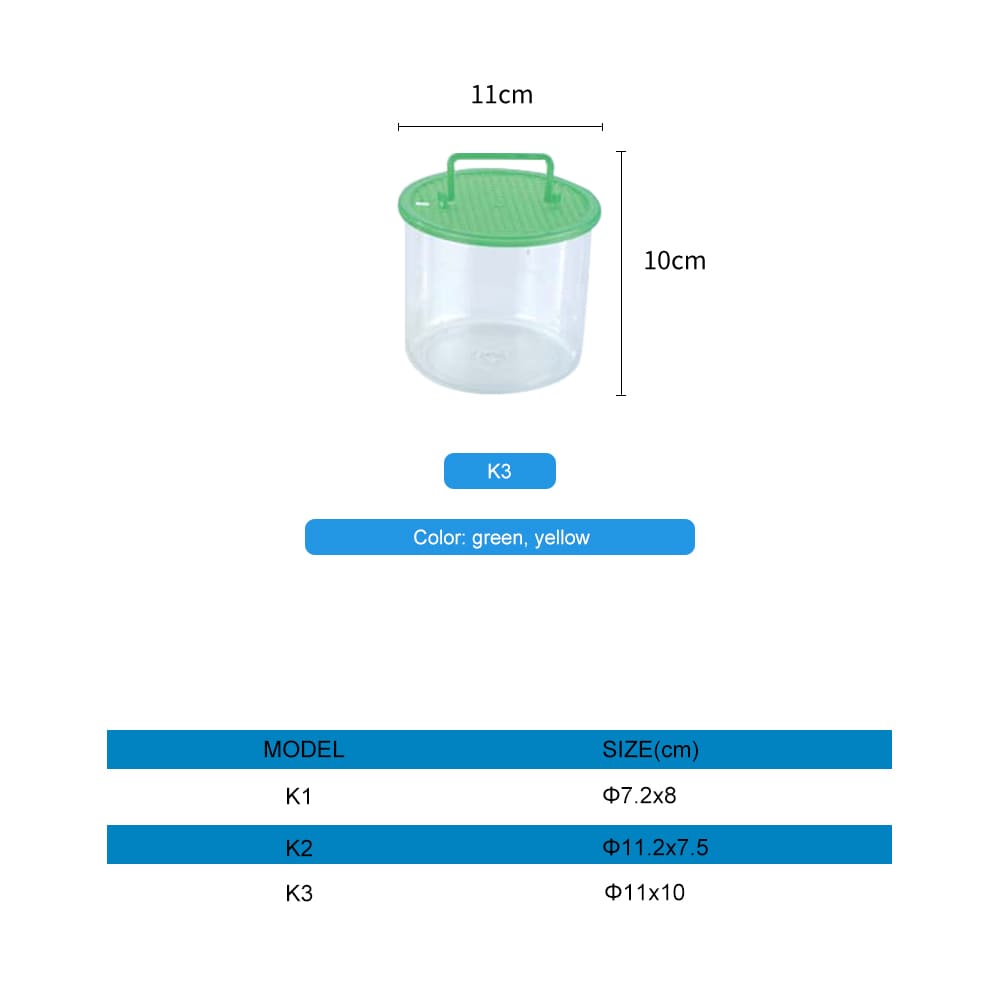Click the blue K3 model badge
Viewport: 1000px width, 1000px height.
499,471
